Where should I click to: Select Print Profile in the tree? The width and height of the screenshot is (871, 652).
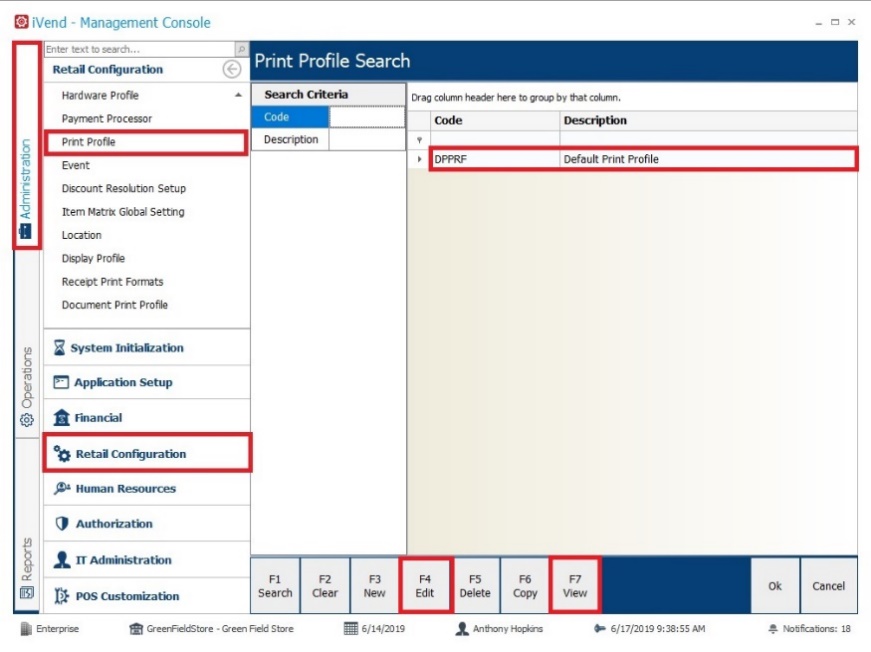[89, 142]
